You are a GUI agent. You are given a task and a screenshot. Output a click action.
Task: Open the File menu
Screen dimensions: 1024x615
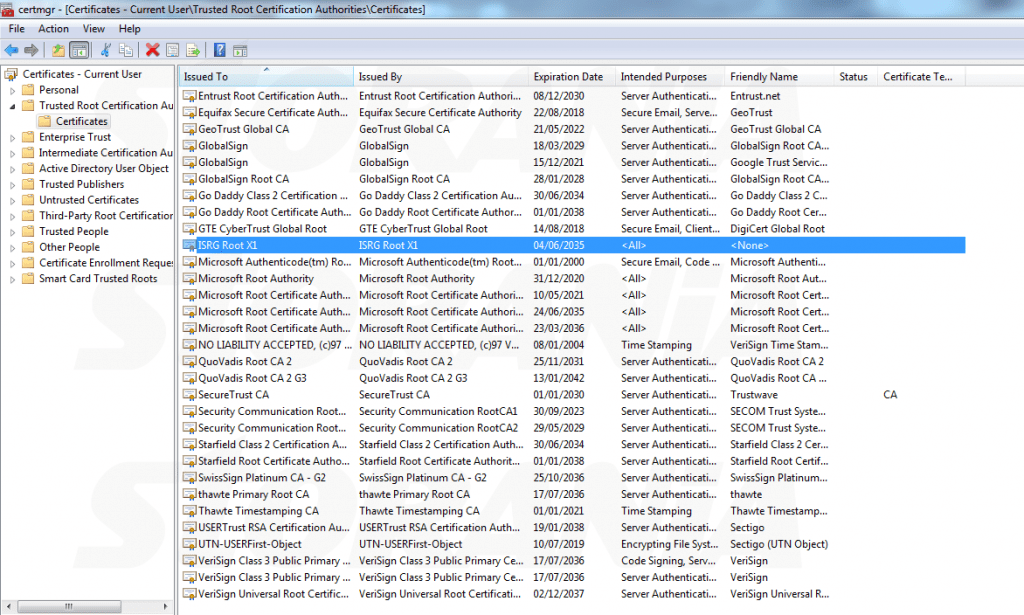click(16, 29)
